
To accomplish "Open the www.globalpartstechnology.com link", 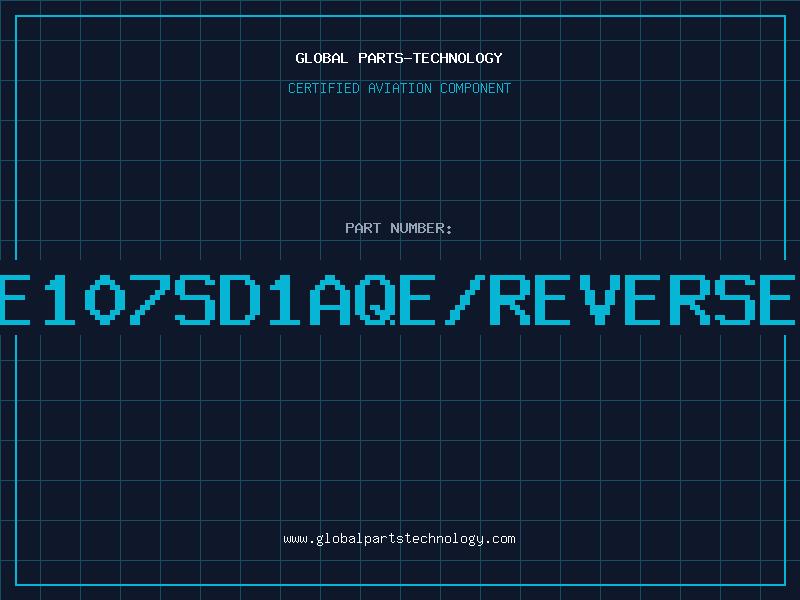I will [x=399, y=539].
